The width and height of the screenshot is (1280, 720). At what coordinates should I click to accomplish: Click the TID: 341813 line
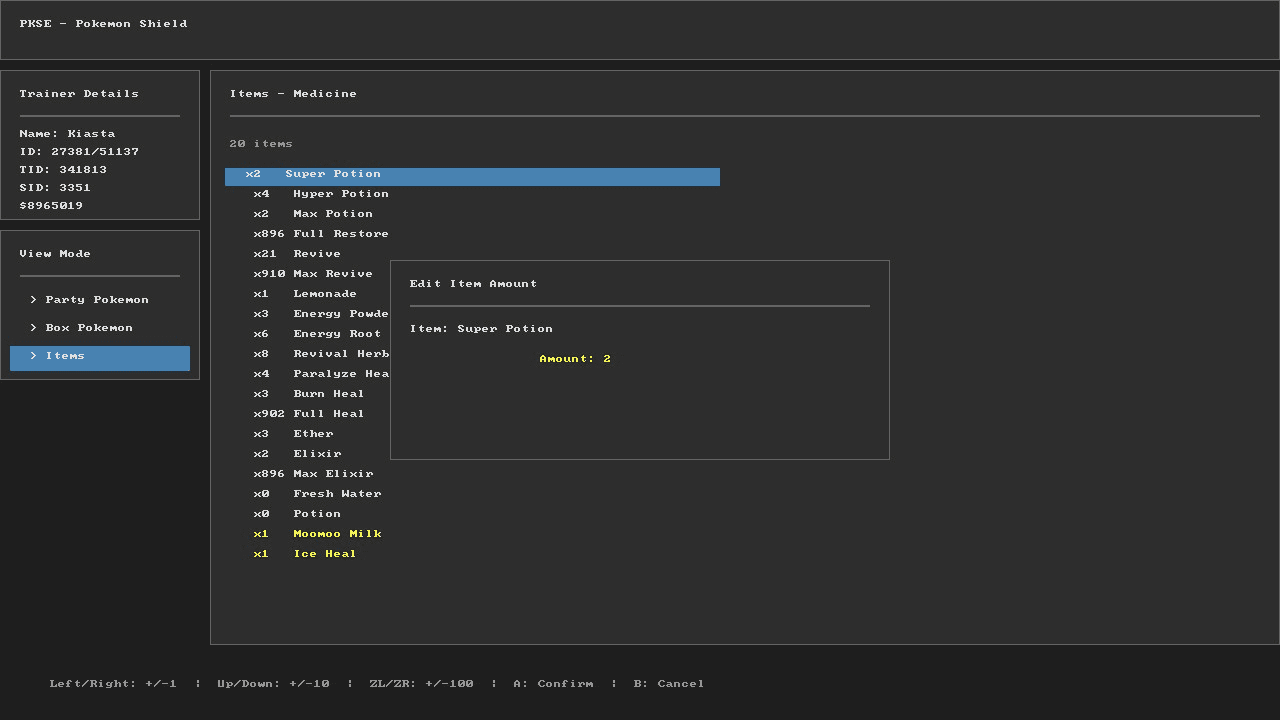[x=63, y=170]
